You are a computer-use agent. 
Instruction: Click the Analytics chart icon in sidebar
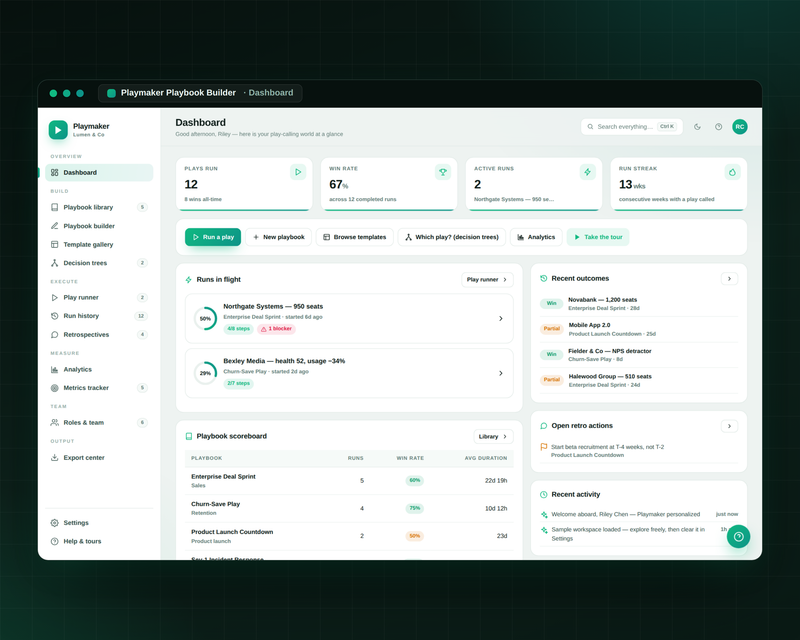tap(55, 370)
